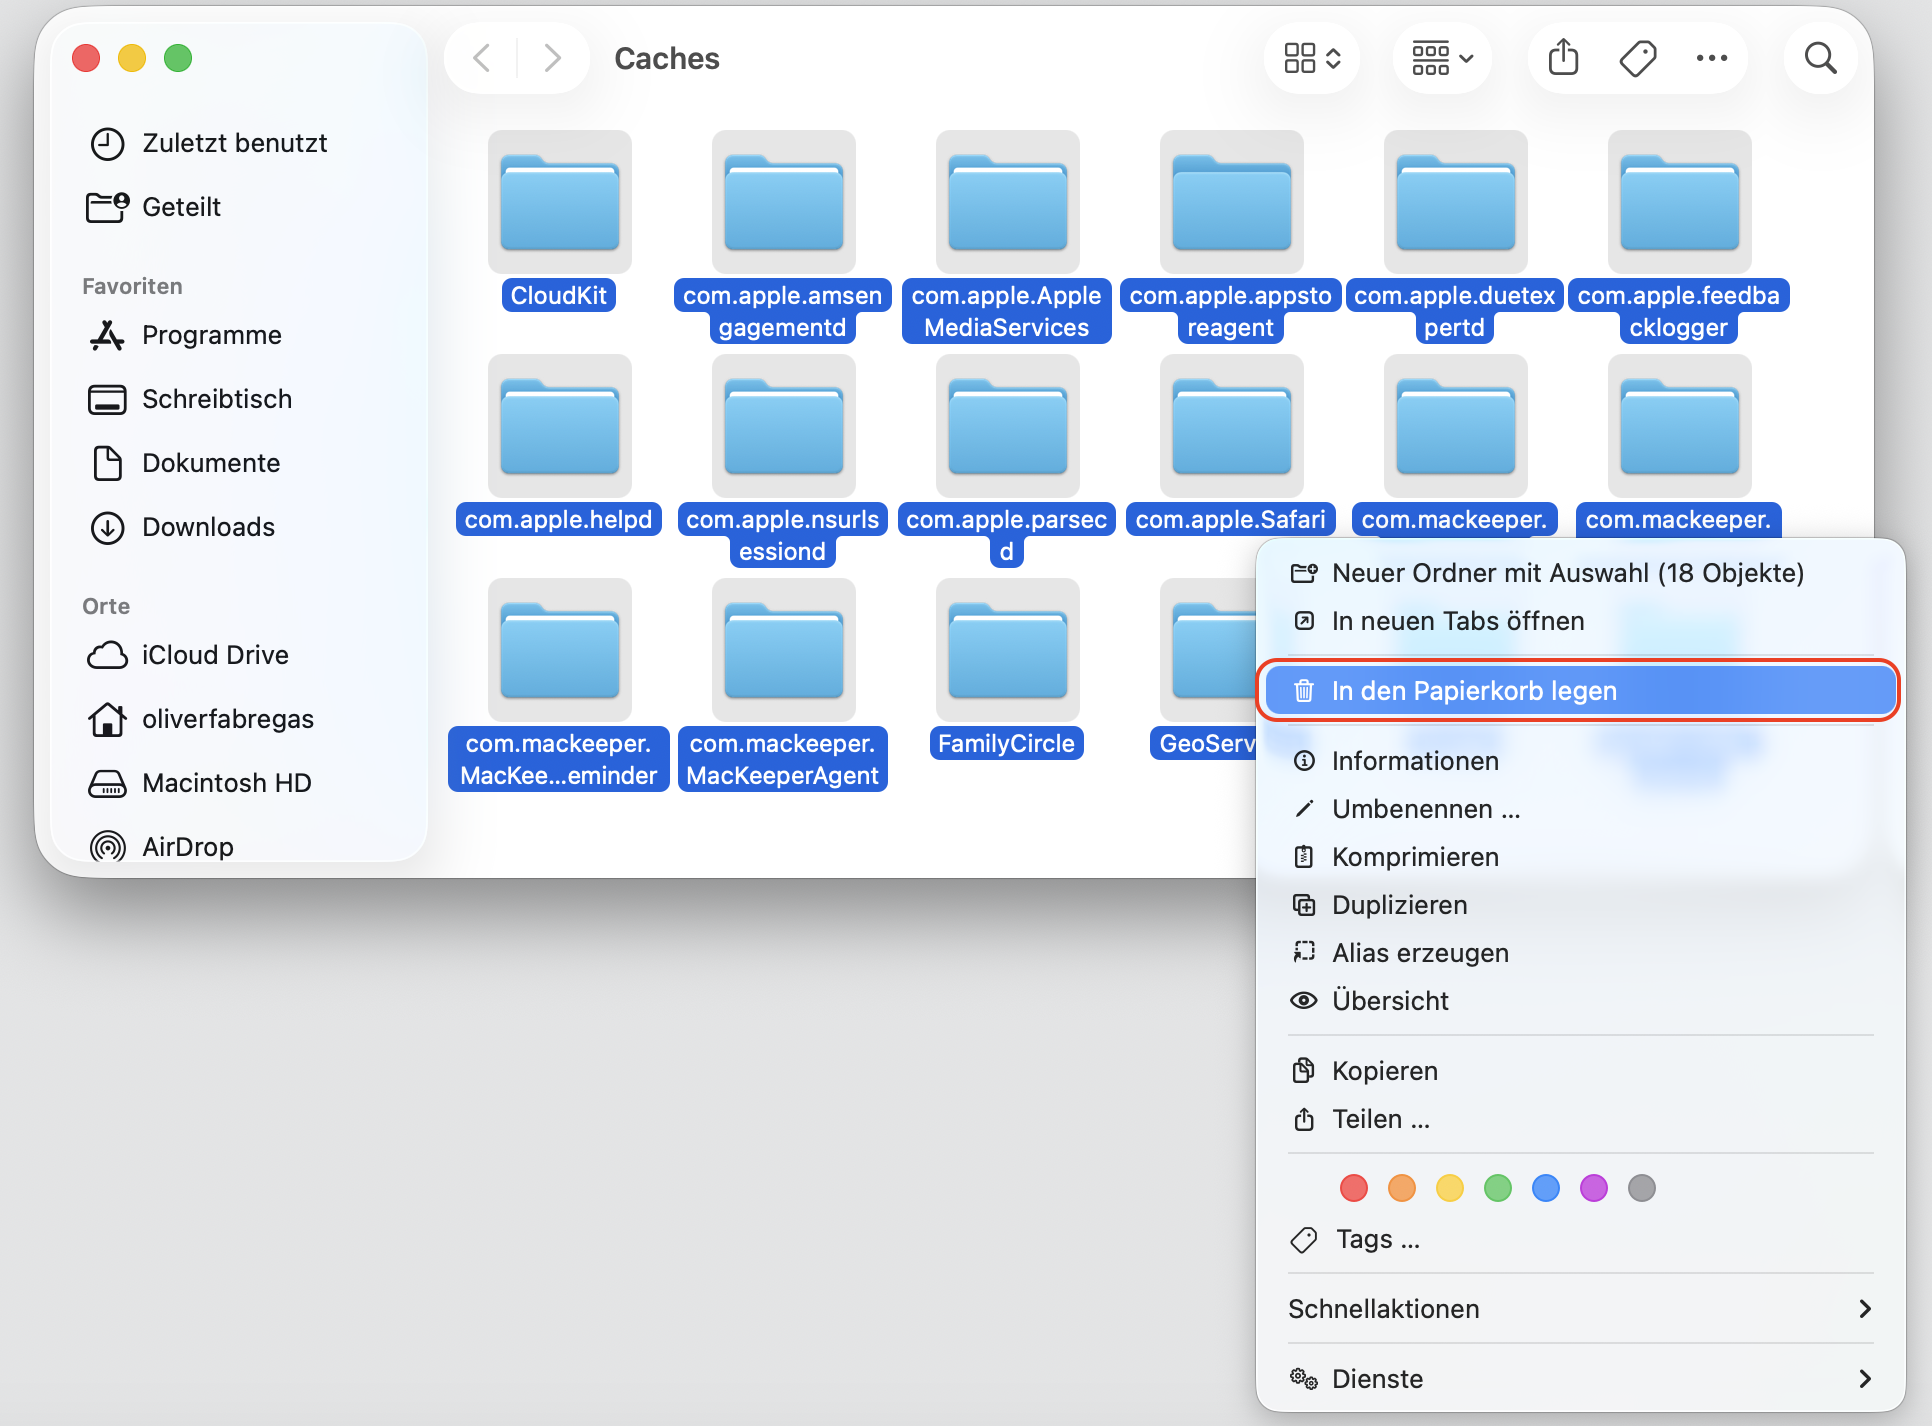This screenshot has height=1426, width=1932.
Task: Expand the Schnellaktionen submenu
Action: point(1580,1309)
